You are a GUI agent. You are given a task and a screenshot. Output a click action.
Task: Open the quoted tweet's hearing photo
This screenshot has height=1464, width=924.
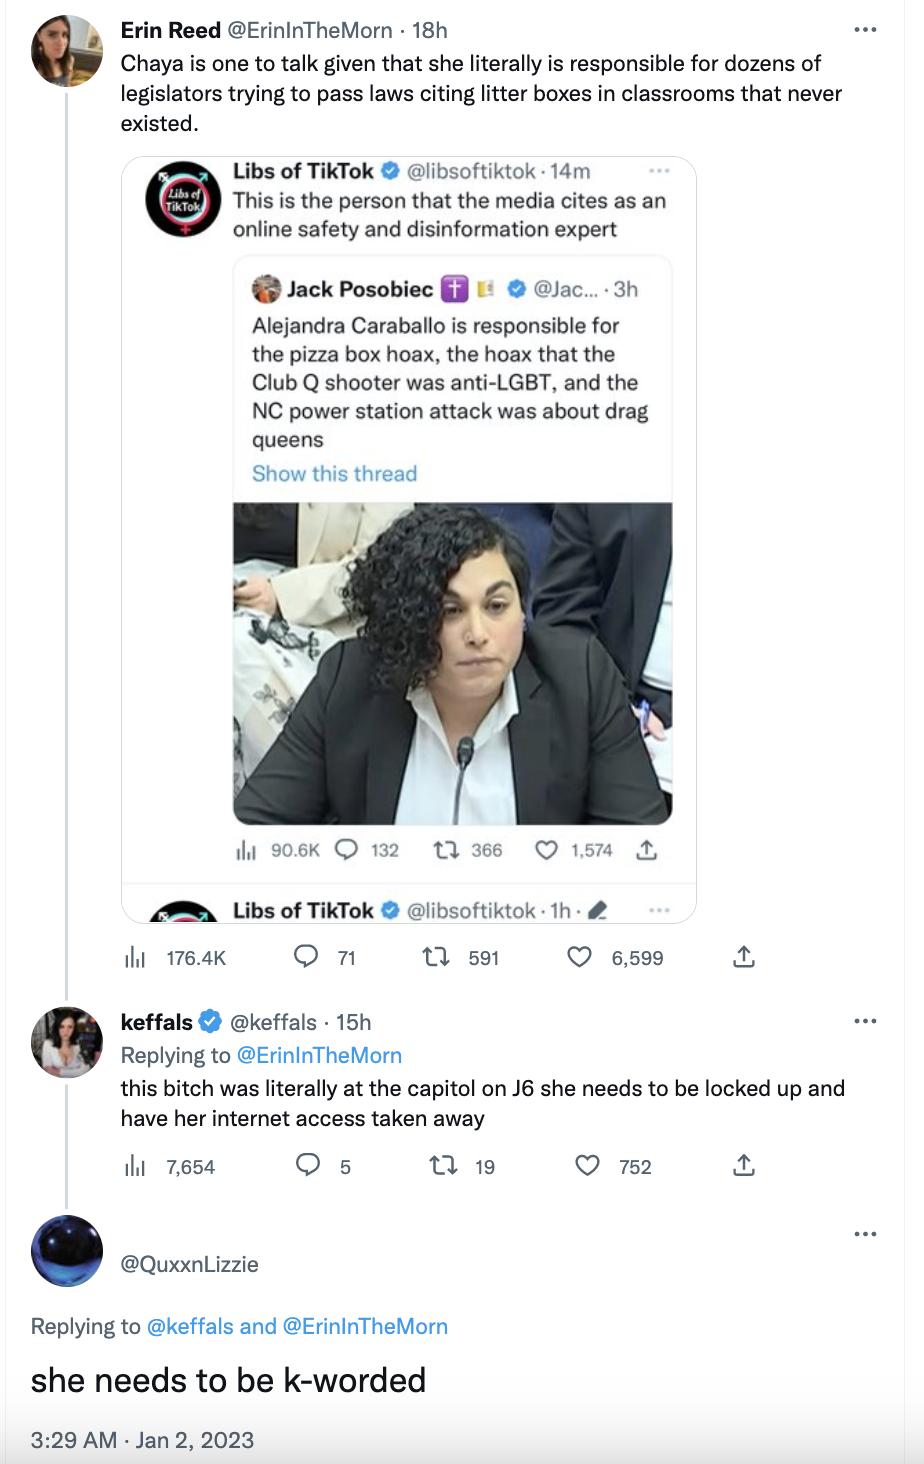(452, 663)
